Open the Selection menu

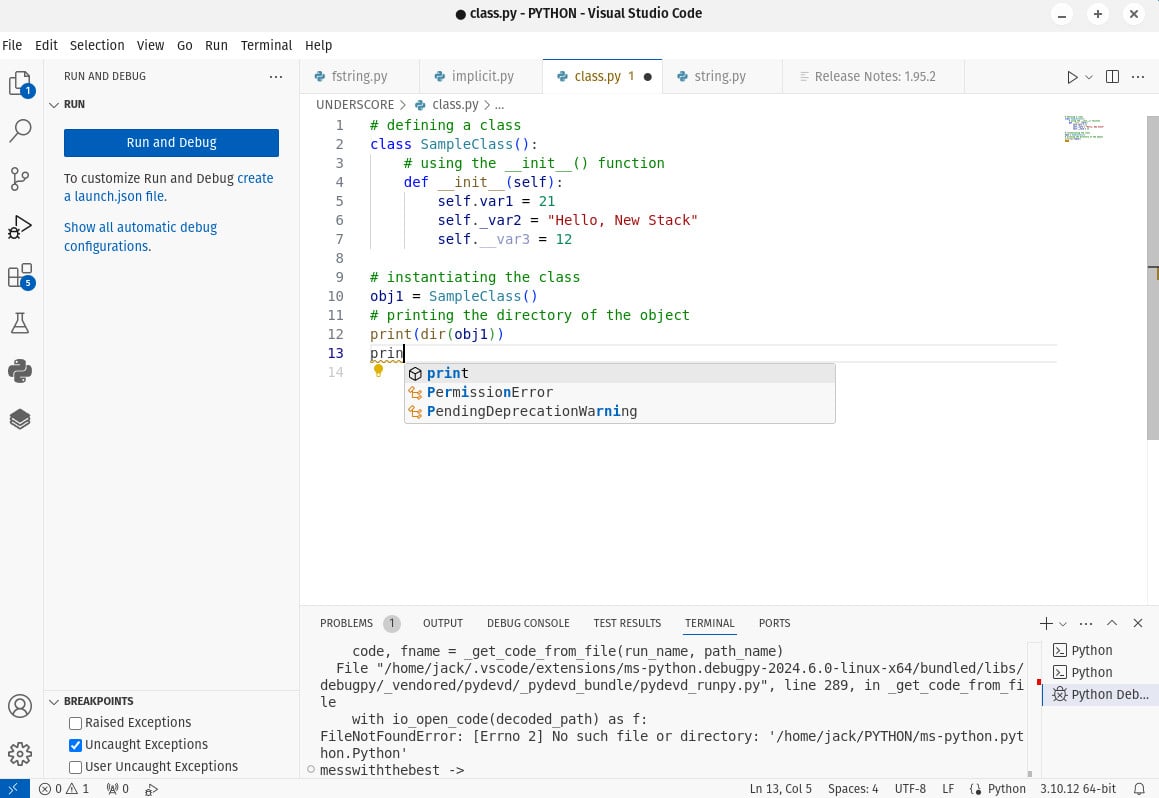97,45
